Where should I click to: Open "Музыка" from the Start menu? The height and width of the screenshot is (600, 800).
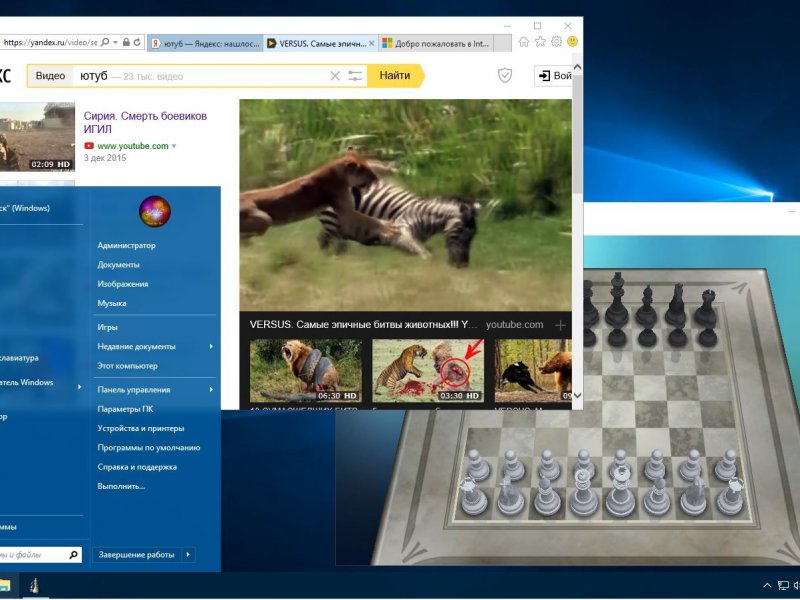[x=112, y=304]
